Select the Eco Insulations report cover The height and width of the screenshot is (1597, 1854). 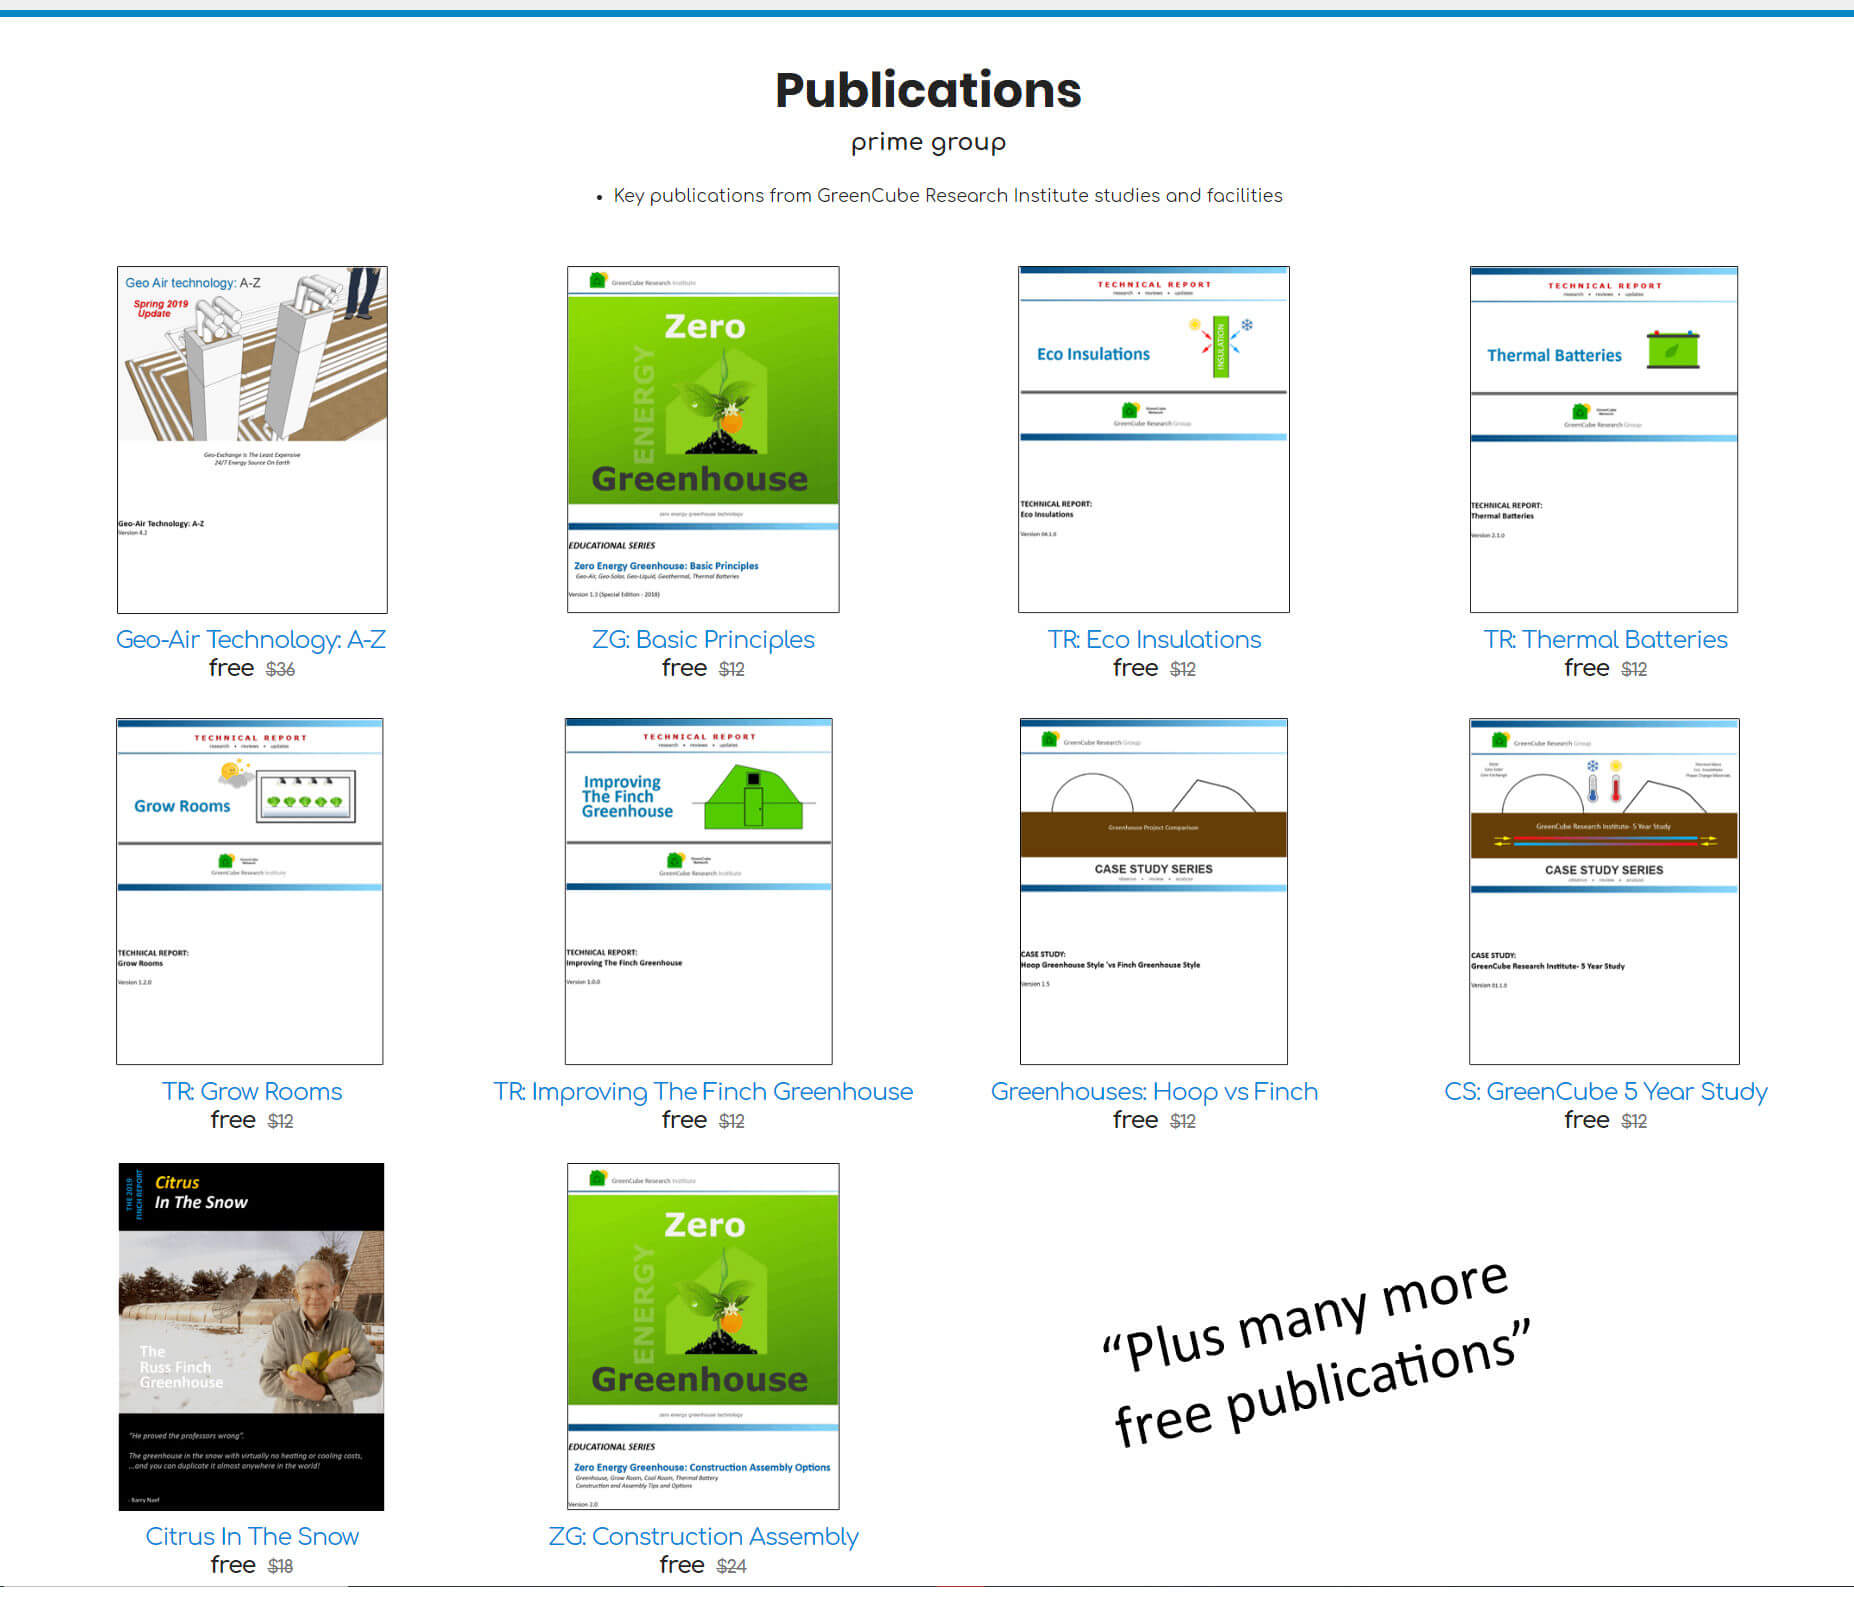coord(1154,439)
